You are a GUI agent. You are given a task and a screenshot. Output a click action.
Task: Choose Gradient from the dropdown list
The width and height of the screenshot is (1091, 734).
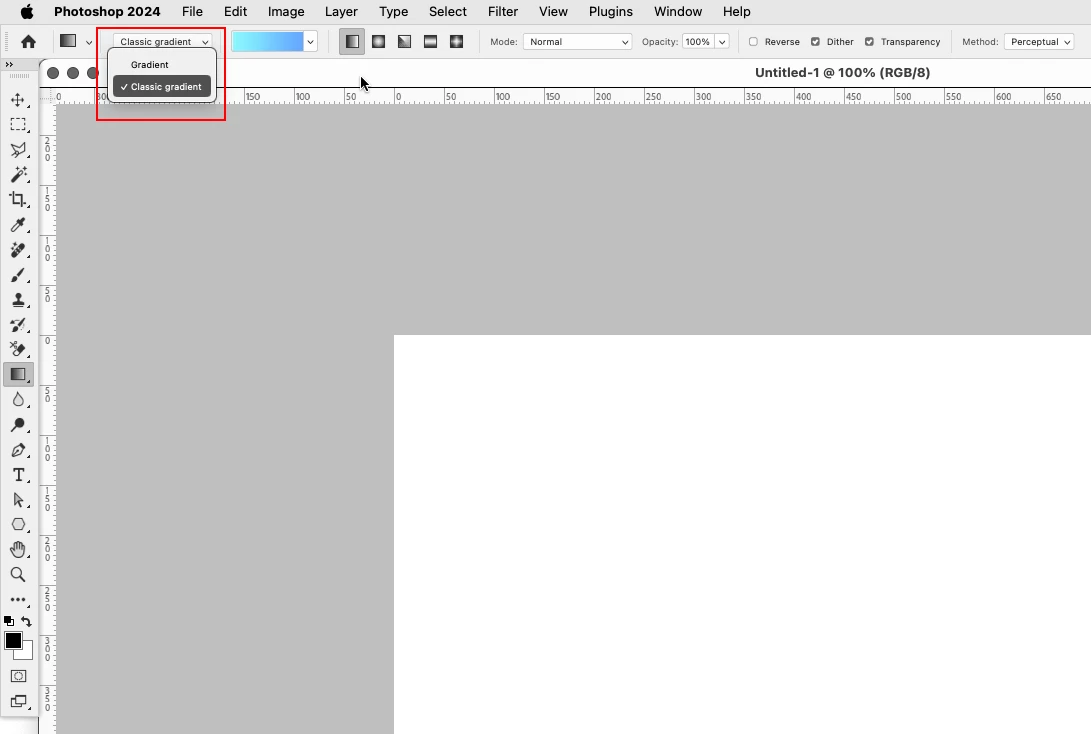click(150, 65)
